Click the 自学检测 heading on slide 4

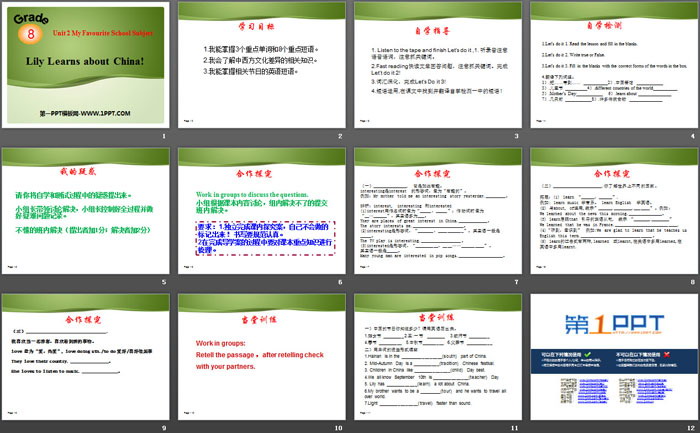604,25
